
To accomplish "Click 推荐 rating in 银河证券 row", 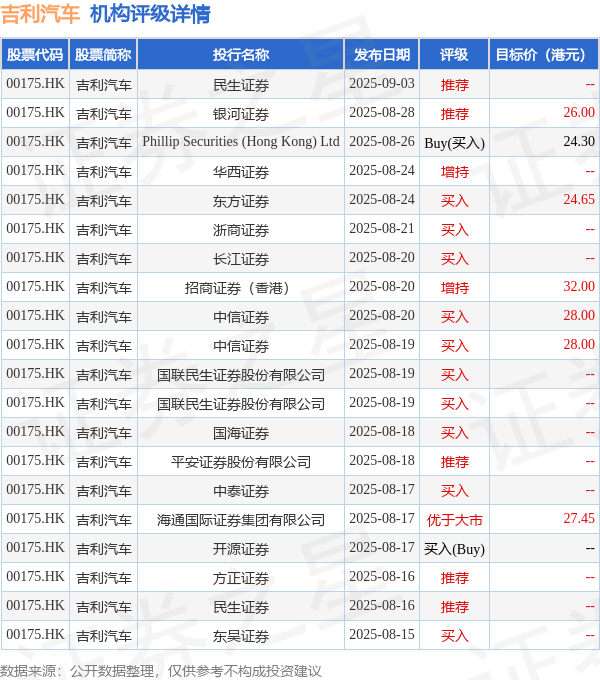I will pyautogui.click(x=454, y=114).
